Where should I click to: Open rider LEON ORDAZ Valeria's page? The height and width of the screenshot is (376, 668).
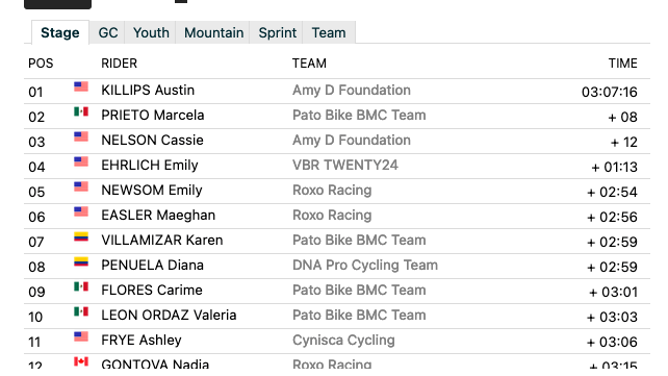[169, 315]
